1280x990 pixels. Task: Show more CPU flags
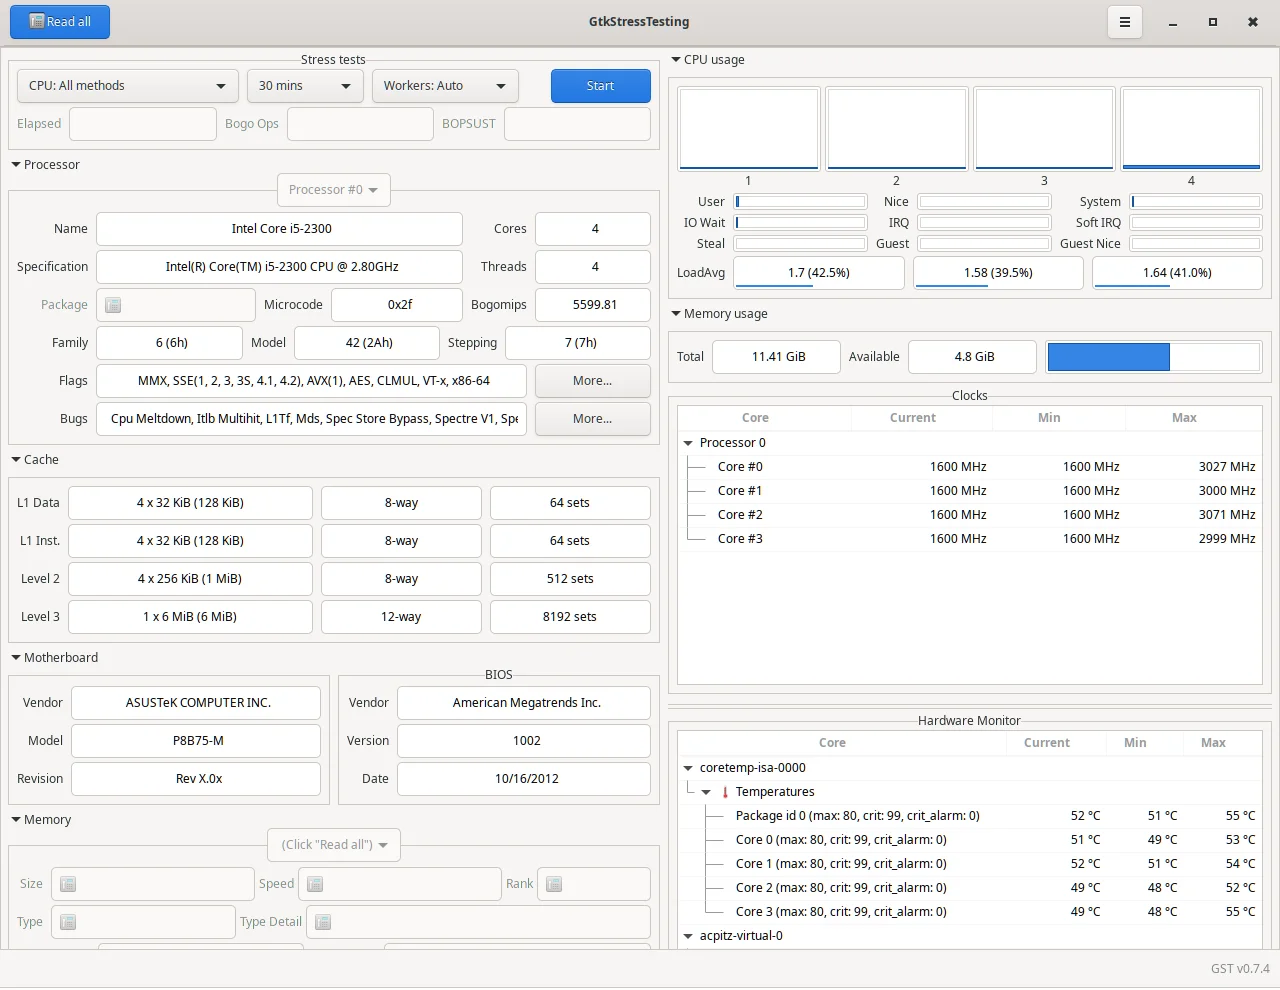coord(593,381)
